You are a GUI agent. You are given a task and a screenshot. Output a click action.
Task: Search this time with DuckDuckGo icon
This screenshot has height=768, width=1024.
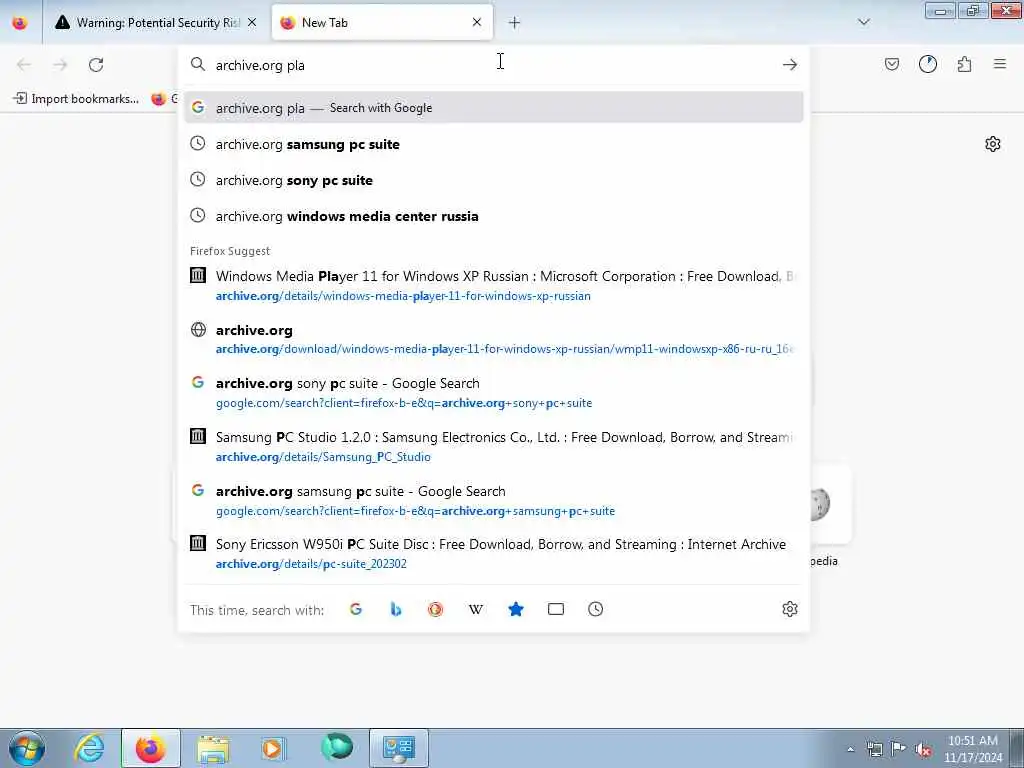click(x=436, y=609)
